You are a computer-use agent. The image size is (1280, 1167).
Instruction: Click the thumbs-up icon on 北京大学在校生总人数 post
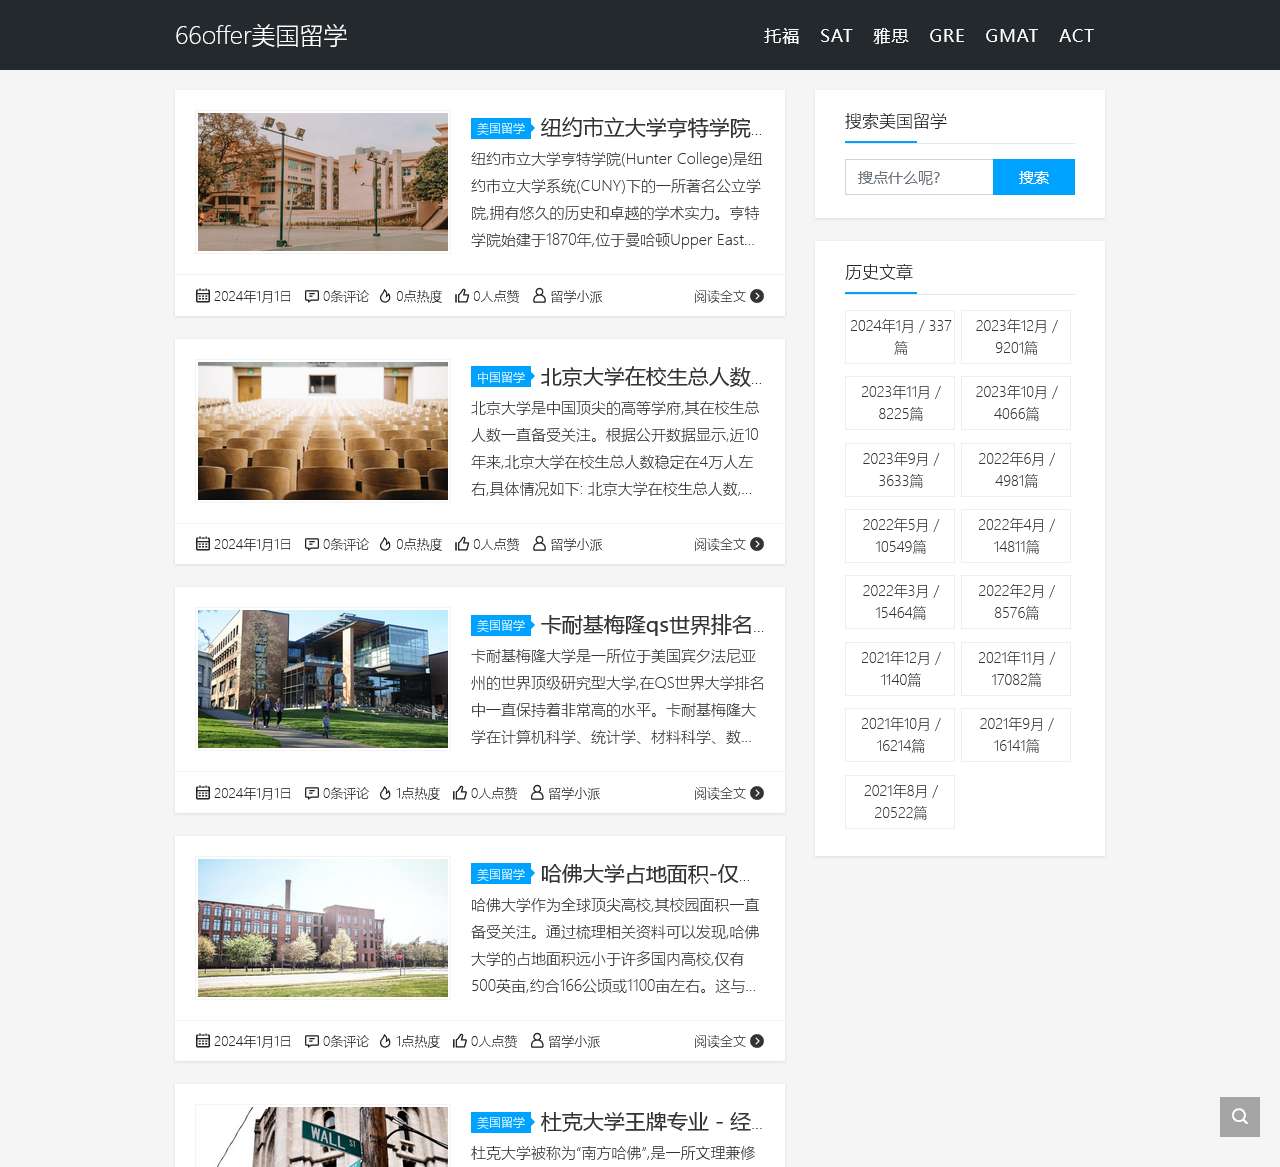(x=462, y=544)
